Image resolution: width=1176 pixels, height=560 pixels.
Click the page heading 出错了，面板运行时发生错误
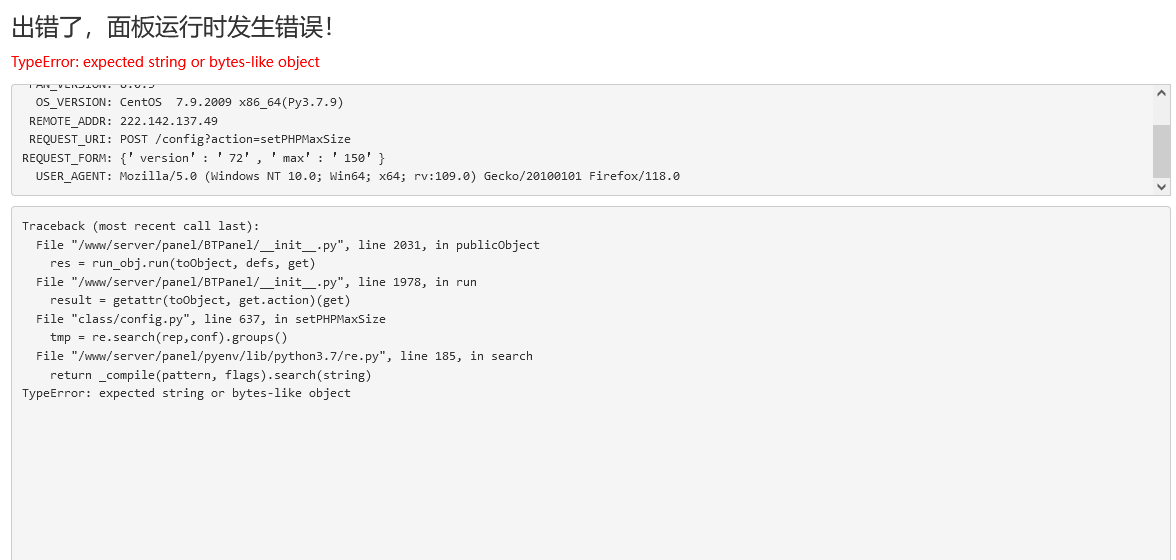pos(172,28)
